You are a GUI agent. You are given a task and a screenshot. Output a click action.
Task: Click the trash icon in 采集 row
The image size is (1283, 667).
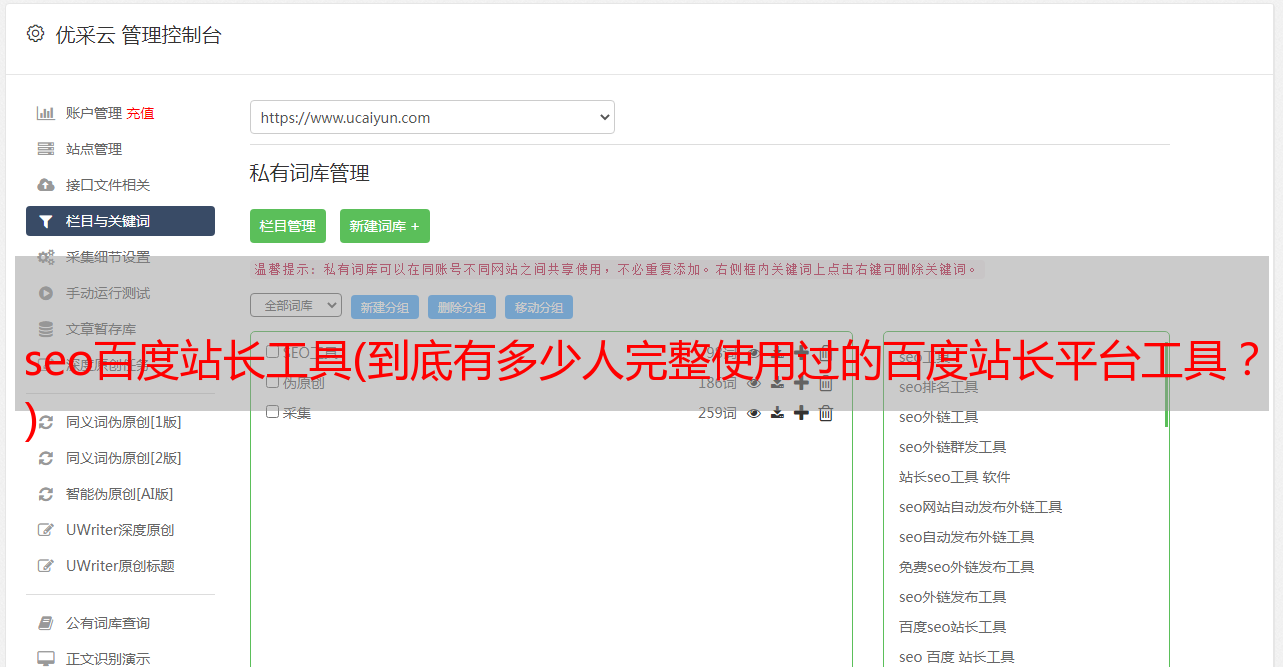[x=826, y=413]
